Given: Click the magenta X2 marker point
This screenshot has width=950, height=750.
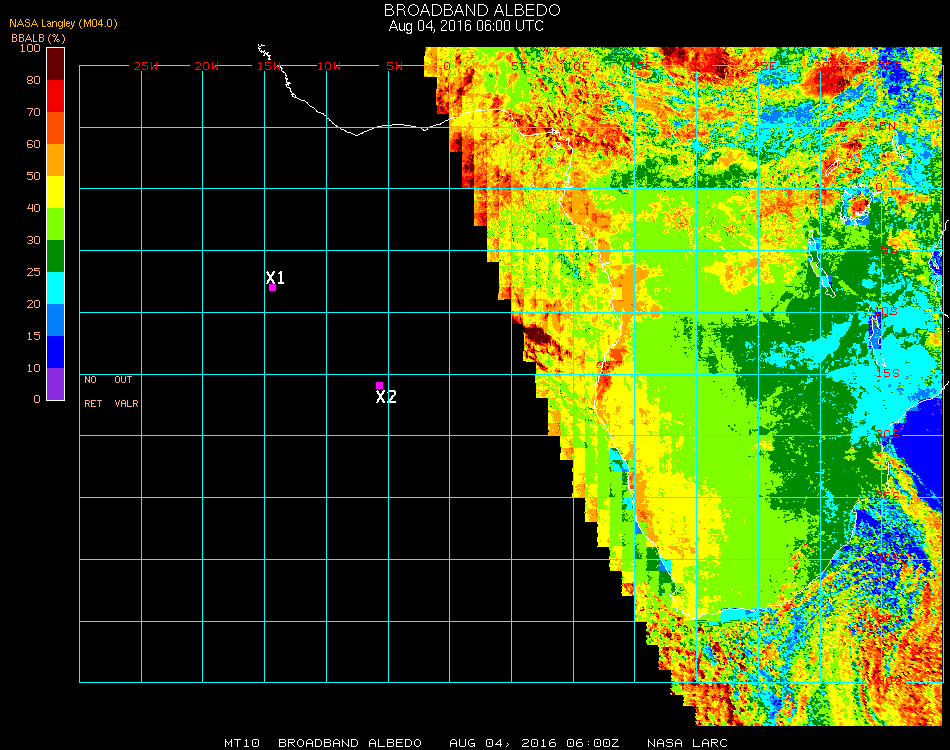Looking at the screenshot, I should coord(379,385).
